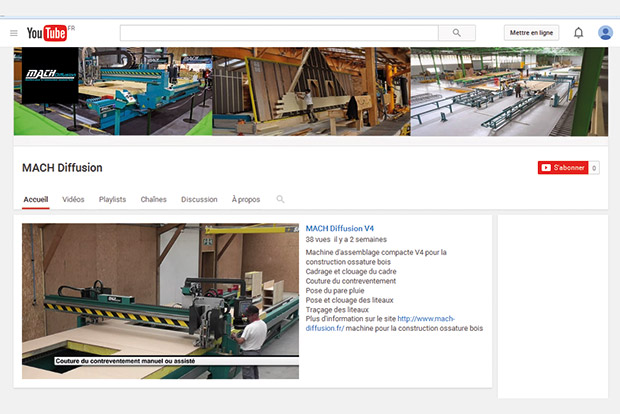Screen dimensions: 620x414
Task: Click '38 vues il y a 2 semaines' text
Action: (346, 239)
